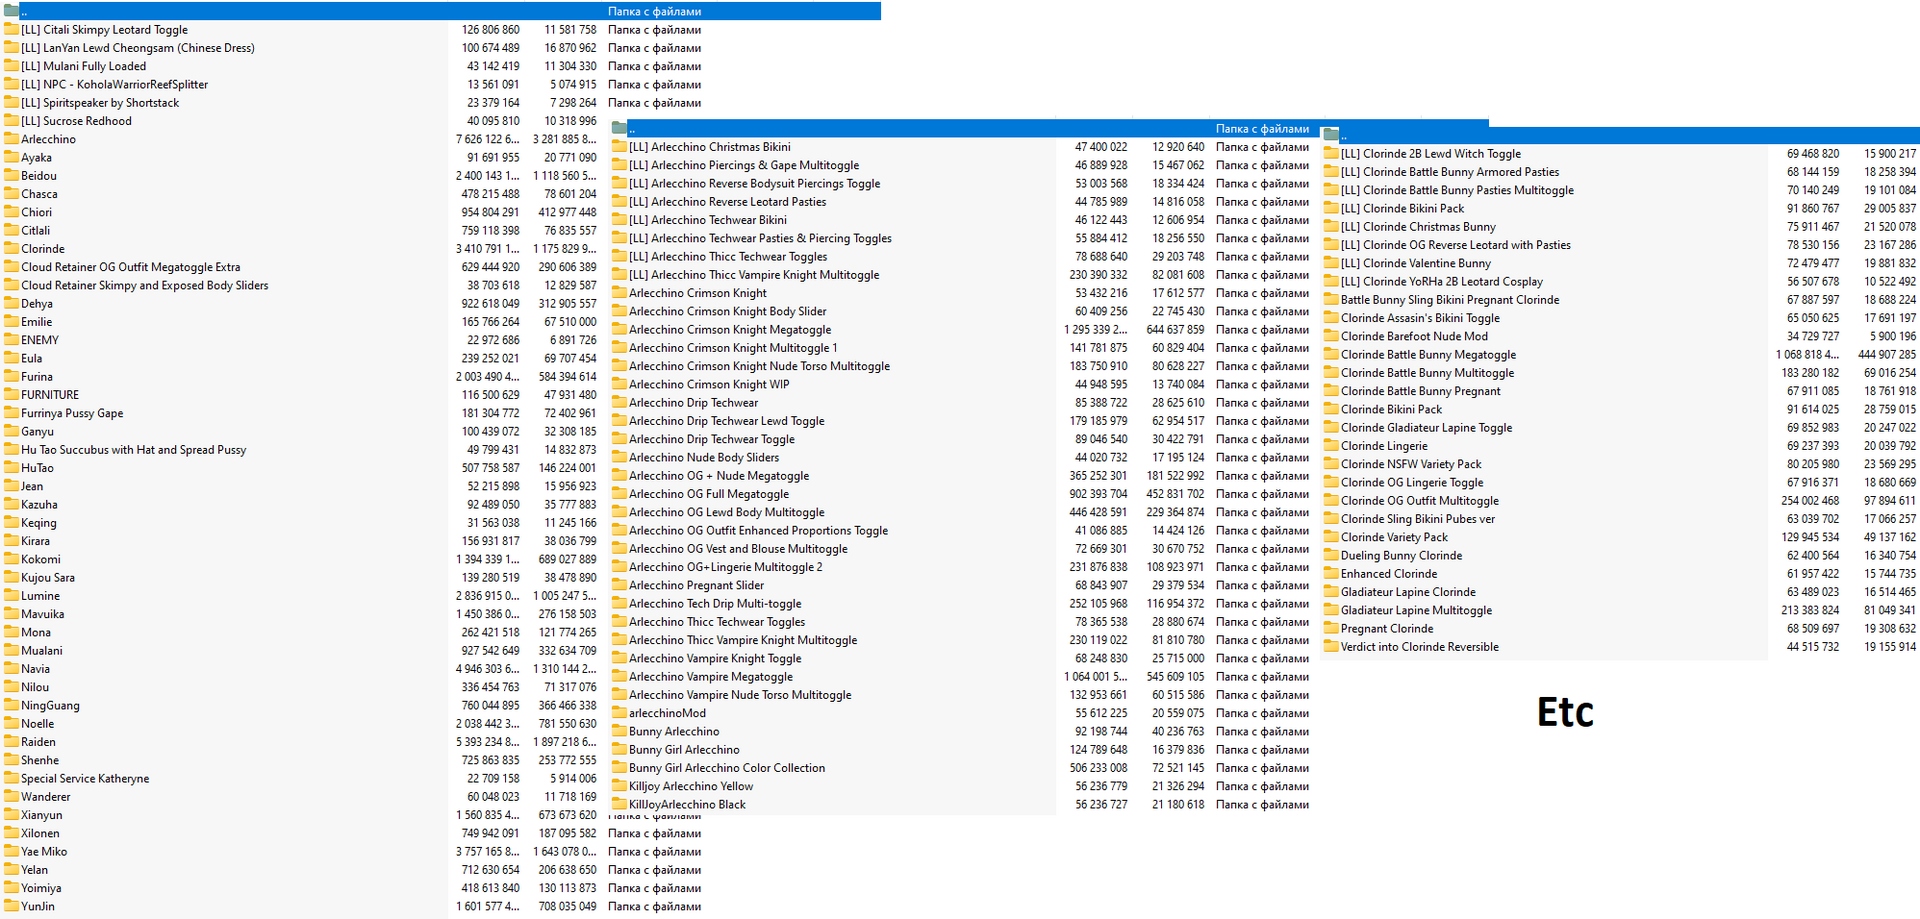This screenshot has width=1920, height=919.
Task: Click the folder icon beside Yae Miko
Action: point(11,851)
